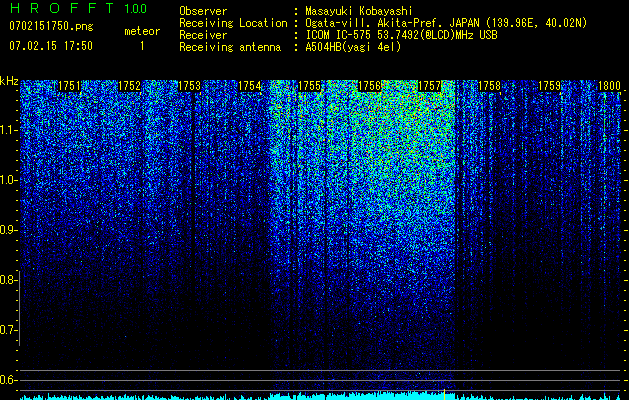Viewport: 629px width, 400px height.
Task: Click the date 07.02.15 17:50
Action: [x=51, y=46]
